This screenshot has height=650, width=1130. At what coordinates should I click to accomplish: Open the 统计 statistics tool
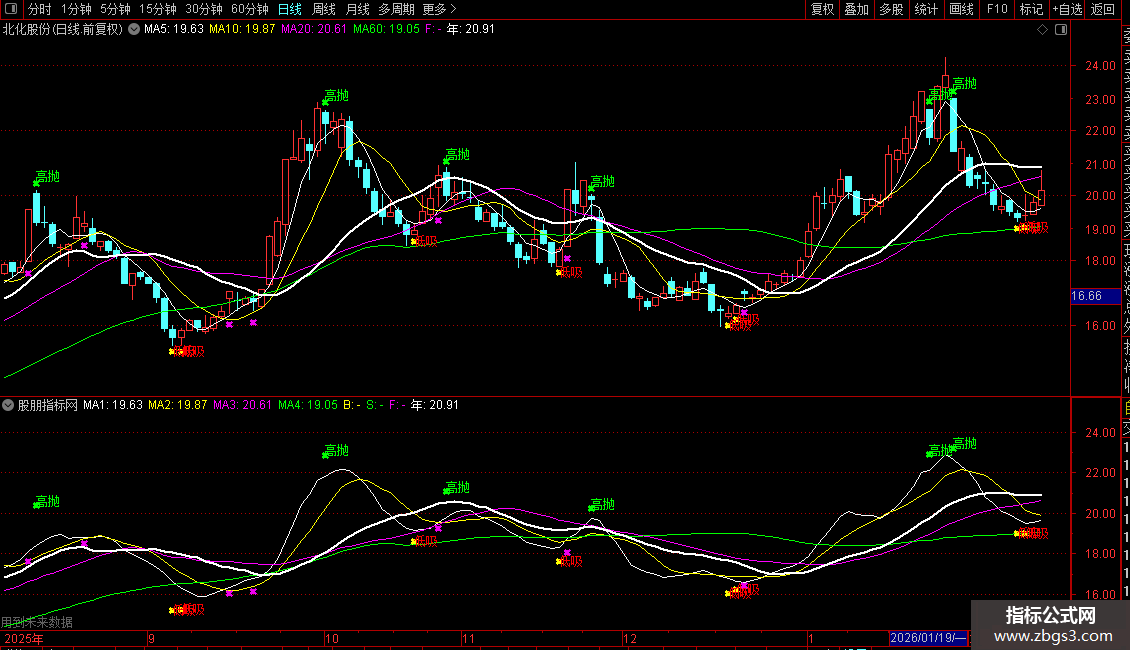point(926,9)
